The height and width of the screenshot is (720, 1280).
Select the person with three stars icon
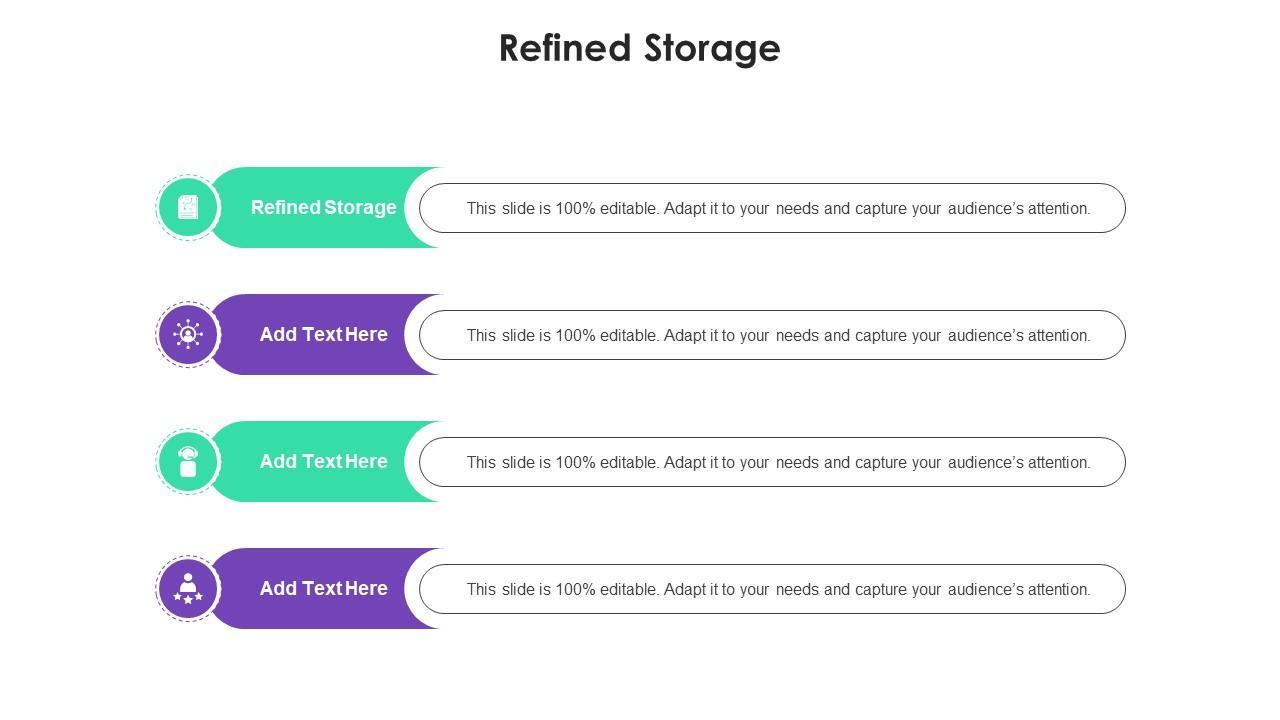(x=188, y=588)
